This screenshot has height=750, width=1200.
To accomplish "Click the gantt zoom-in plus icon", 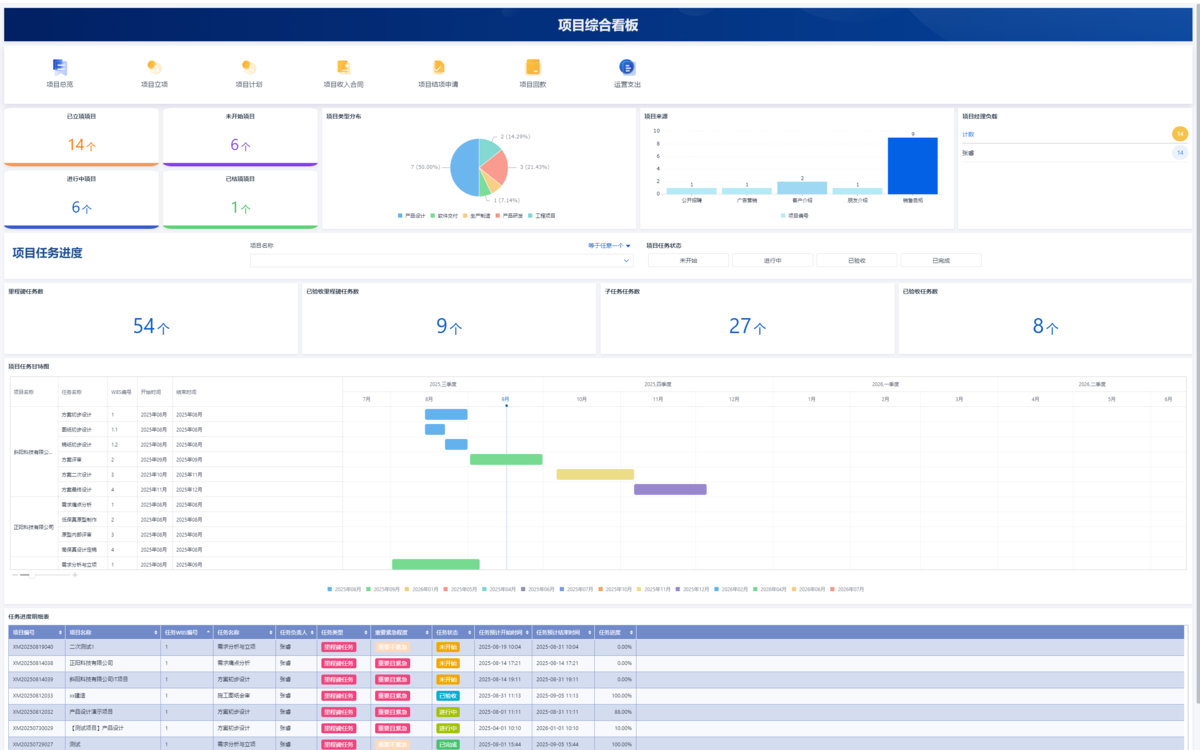I will click(x=75, y=575).
